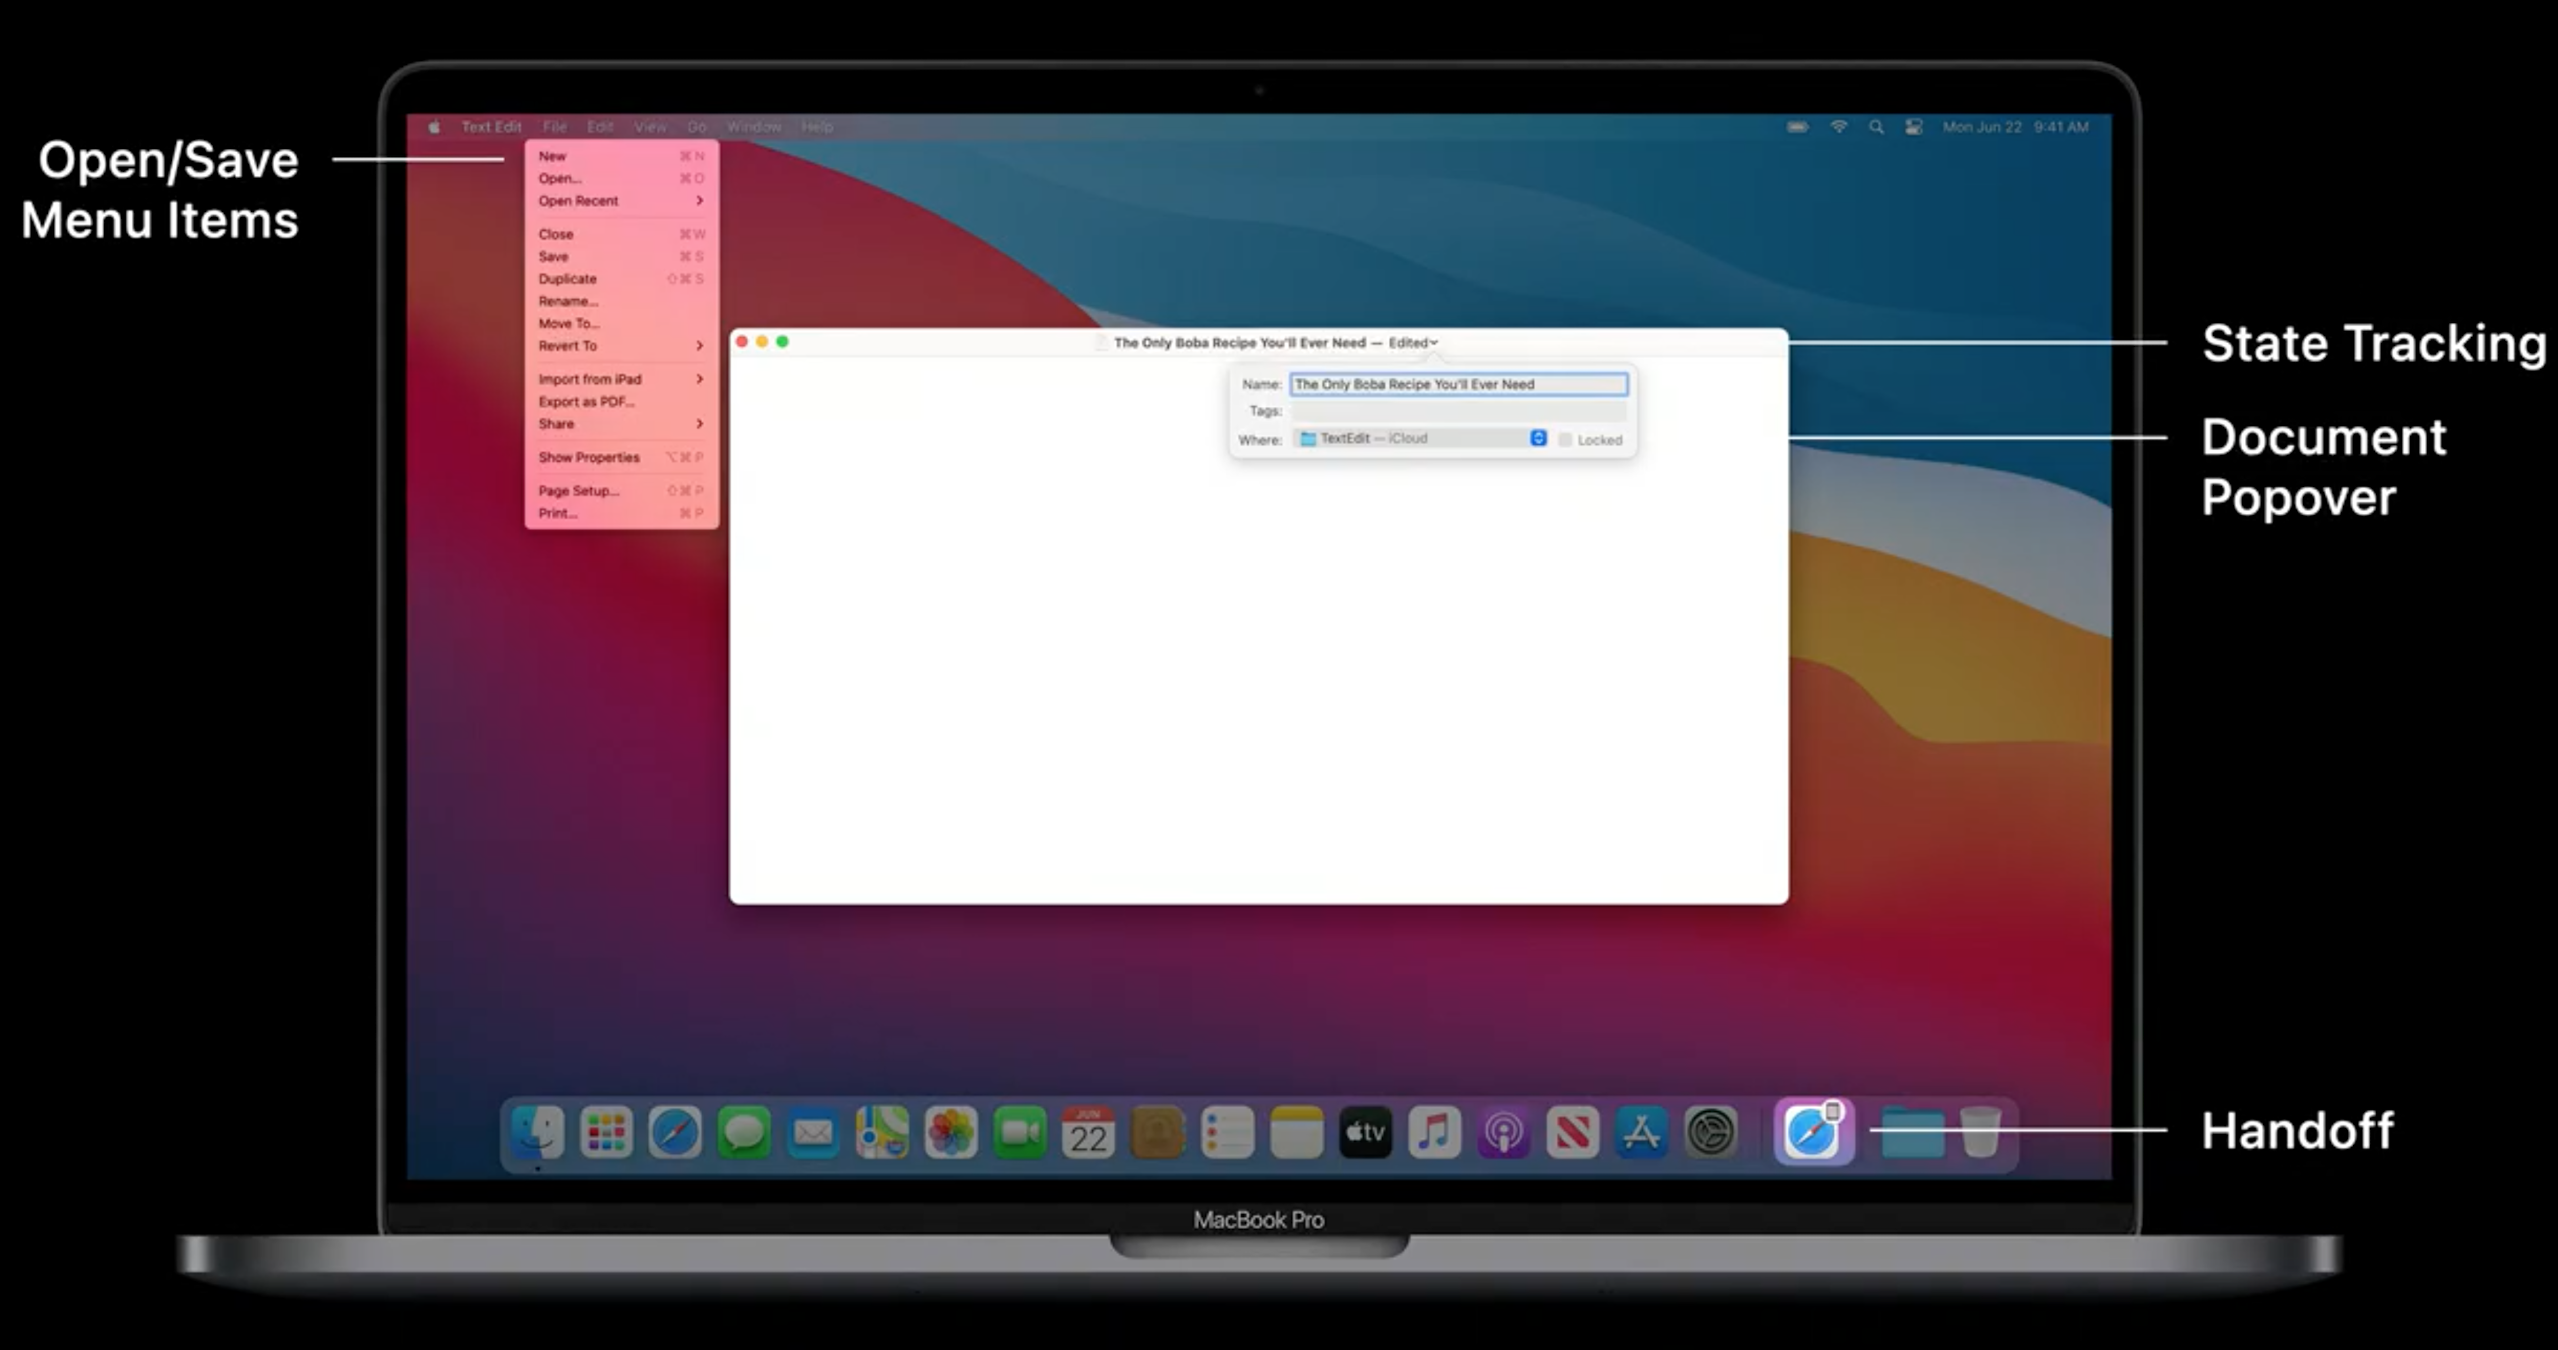
Task: Choose Print... from File menu
Action: click(x=621, y=513)
